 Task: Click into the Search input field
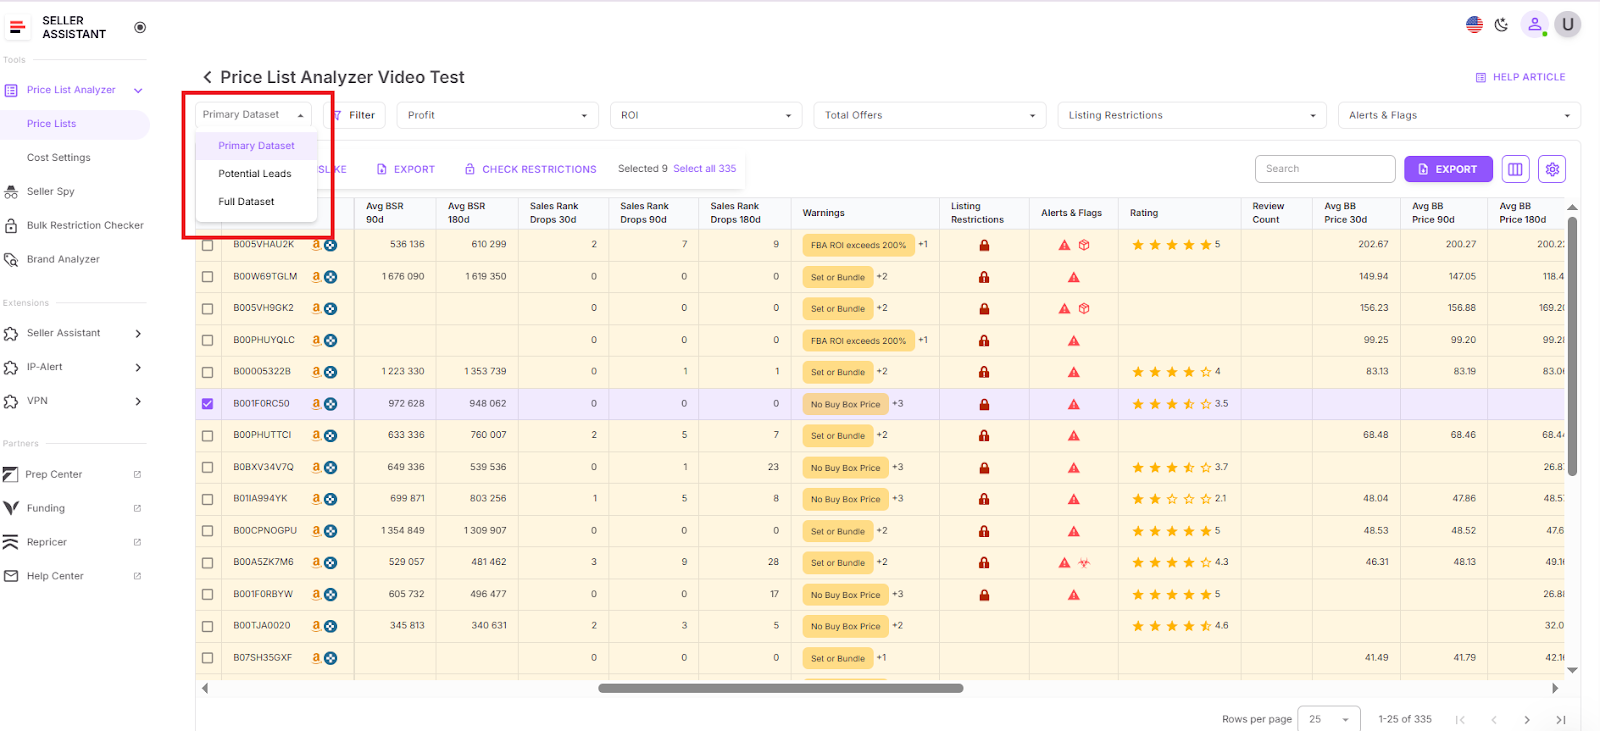click(x=1324, y=169)
